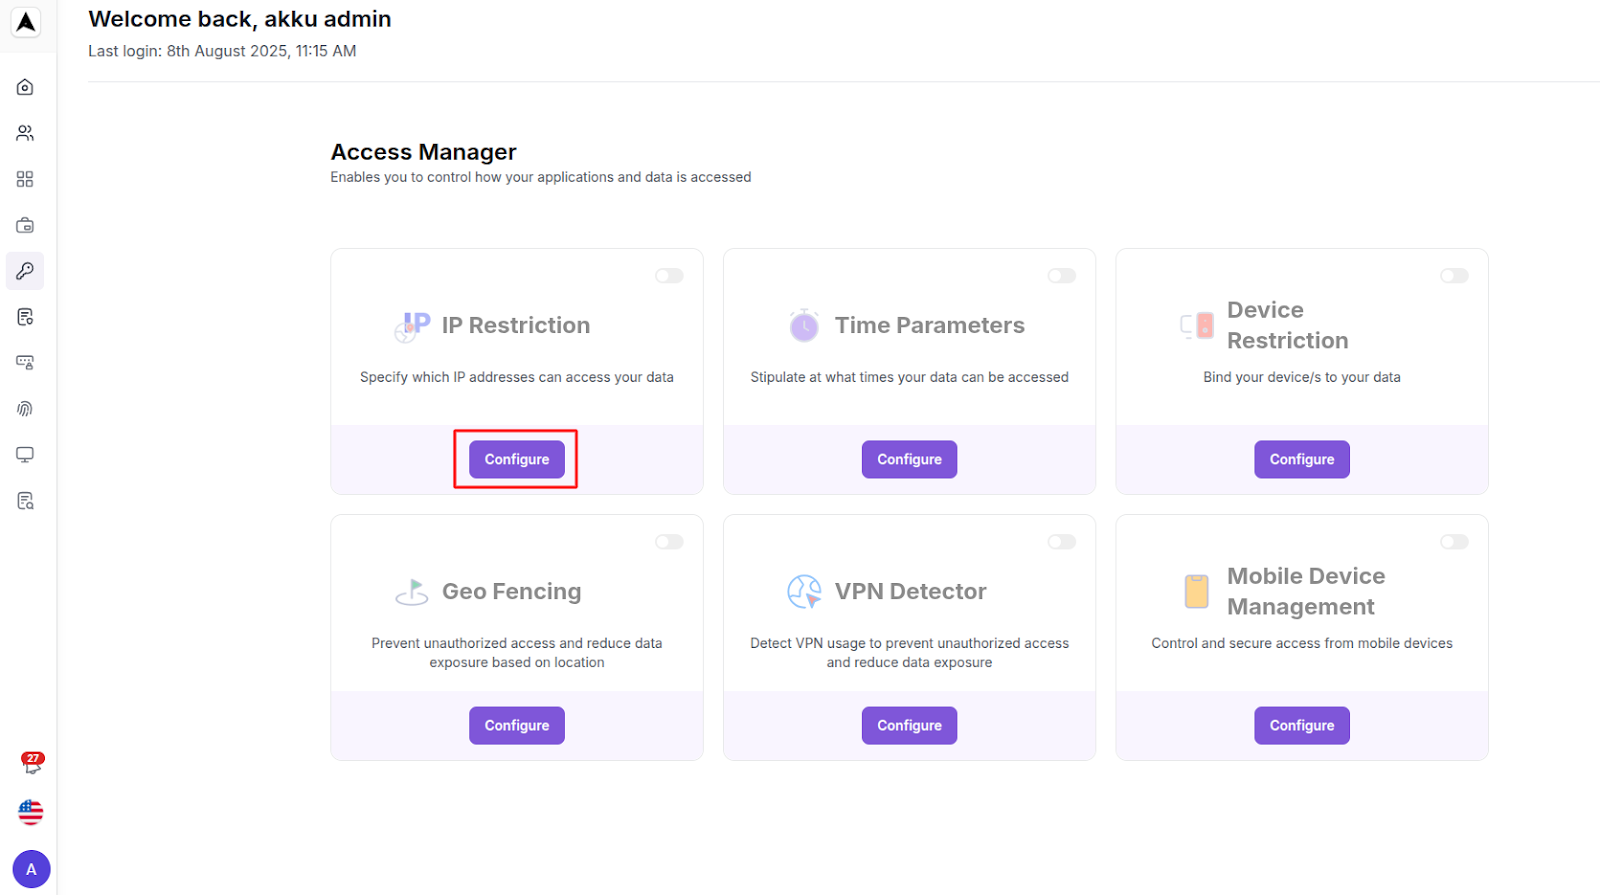
Task: Enable the VPN Detector toggle
Action: [1062, 542]
